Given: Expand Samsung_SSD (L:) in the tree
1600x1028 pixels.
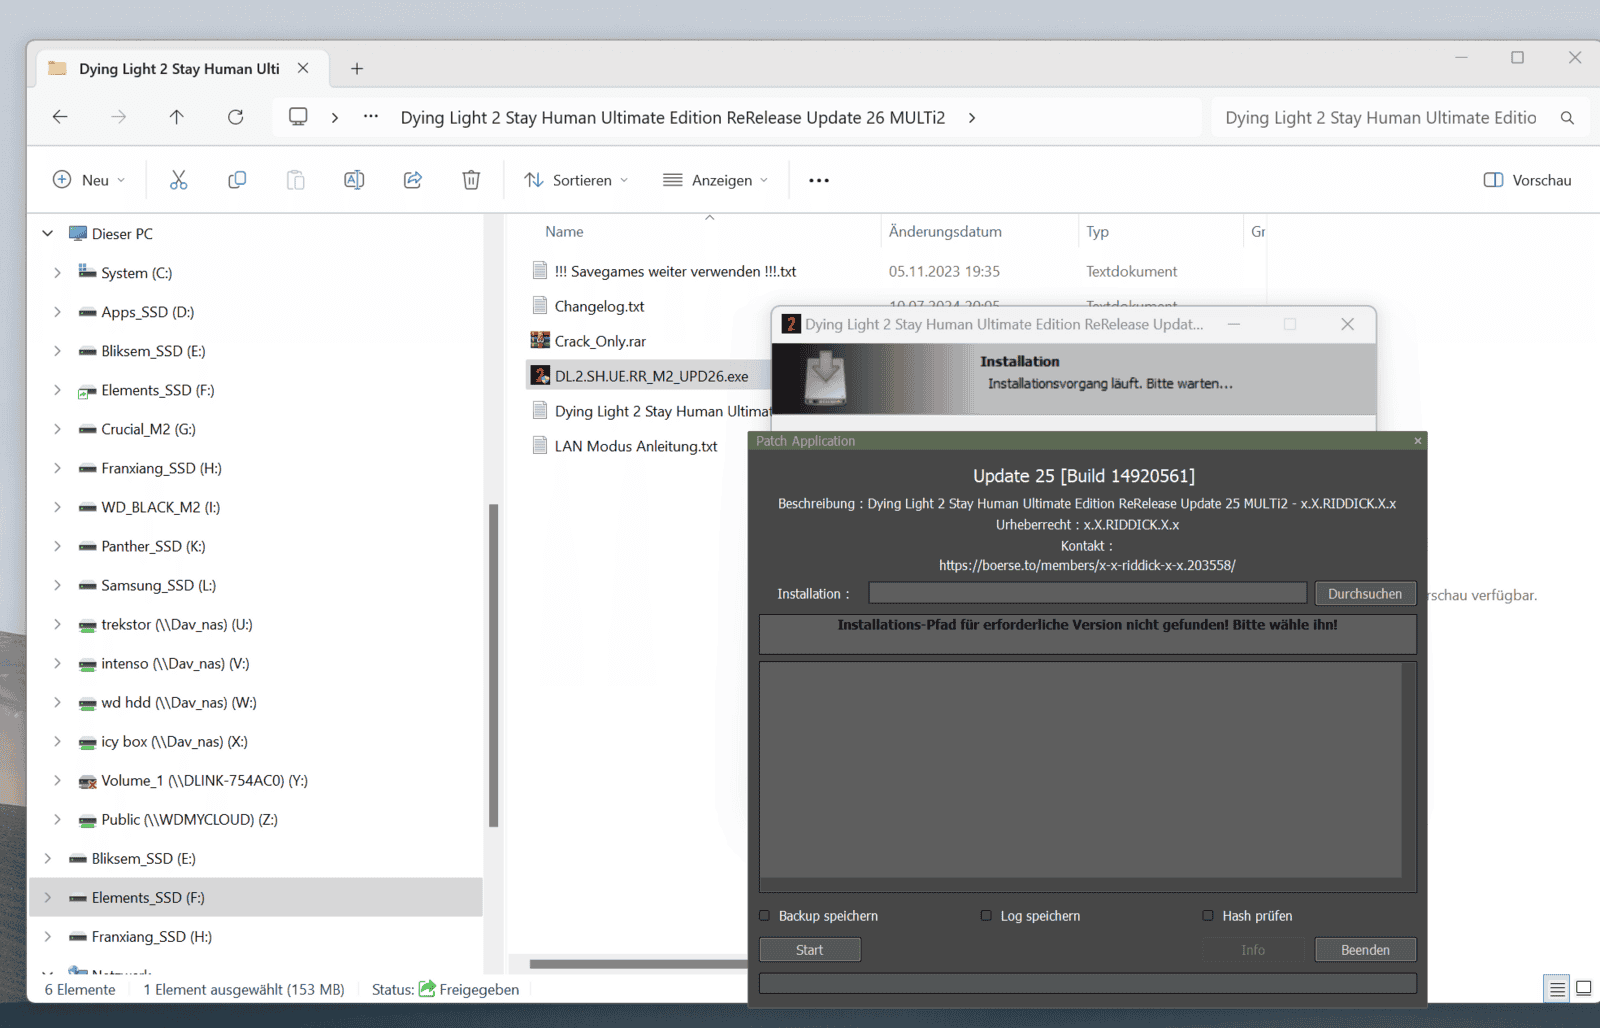Looking at the screenshot, I should (x=57, y=584).
